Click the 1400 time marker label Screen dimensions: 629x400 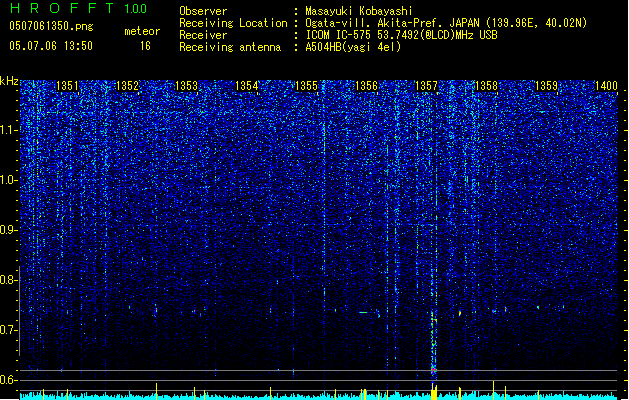tap(606, 86)
